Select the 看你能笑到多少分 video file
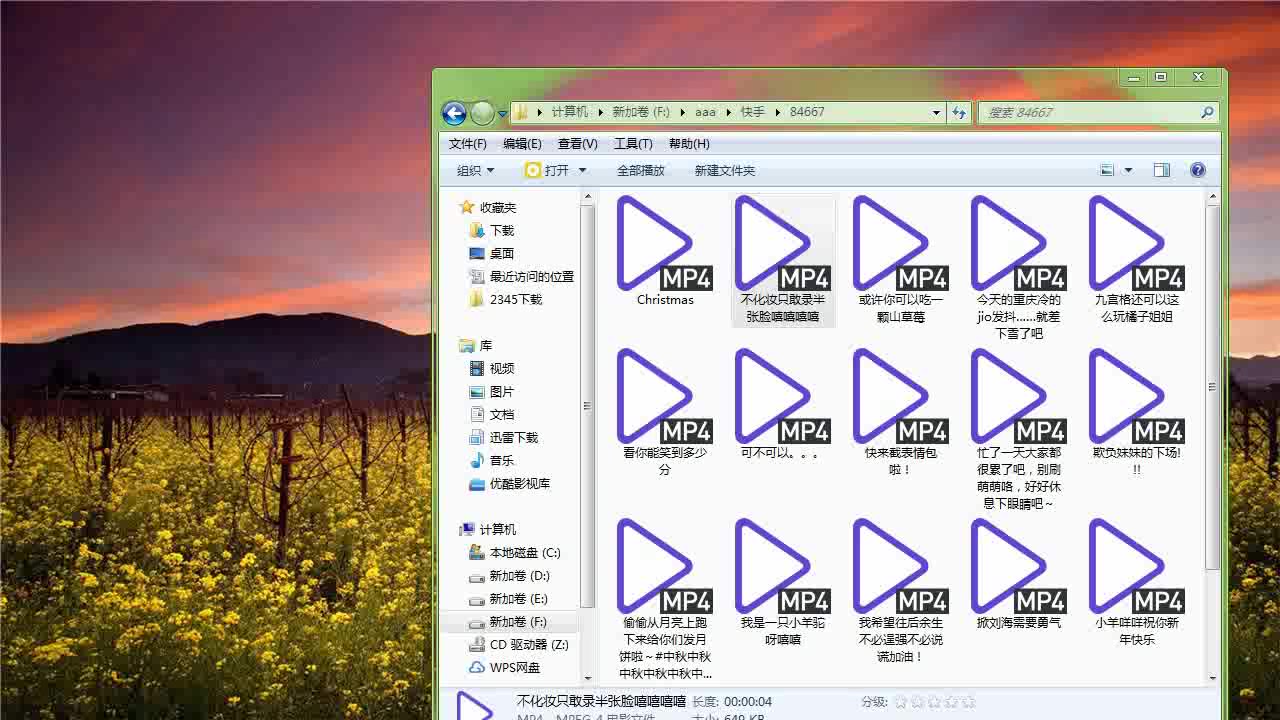The height and width of the screenshot is (720, 1280). pyautogui.click(x=664, y=412)
